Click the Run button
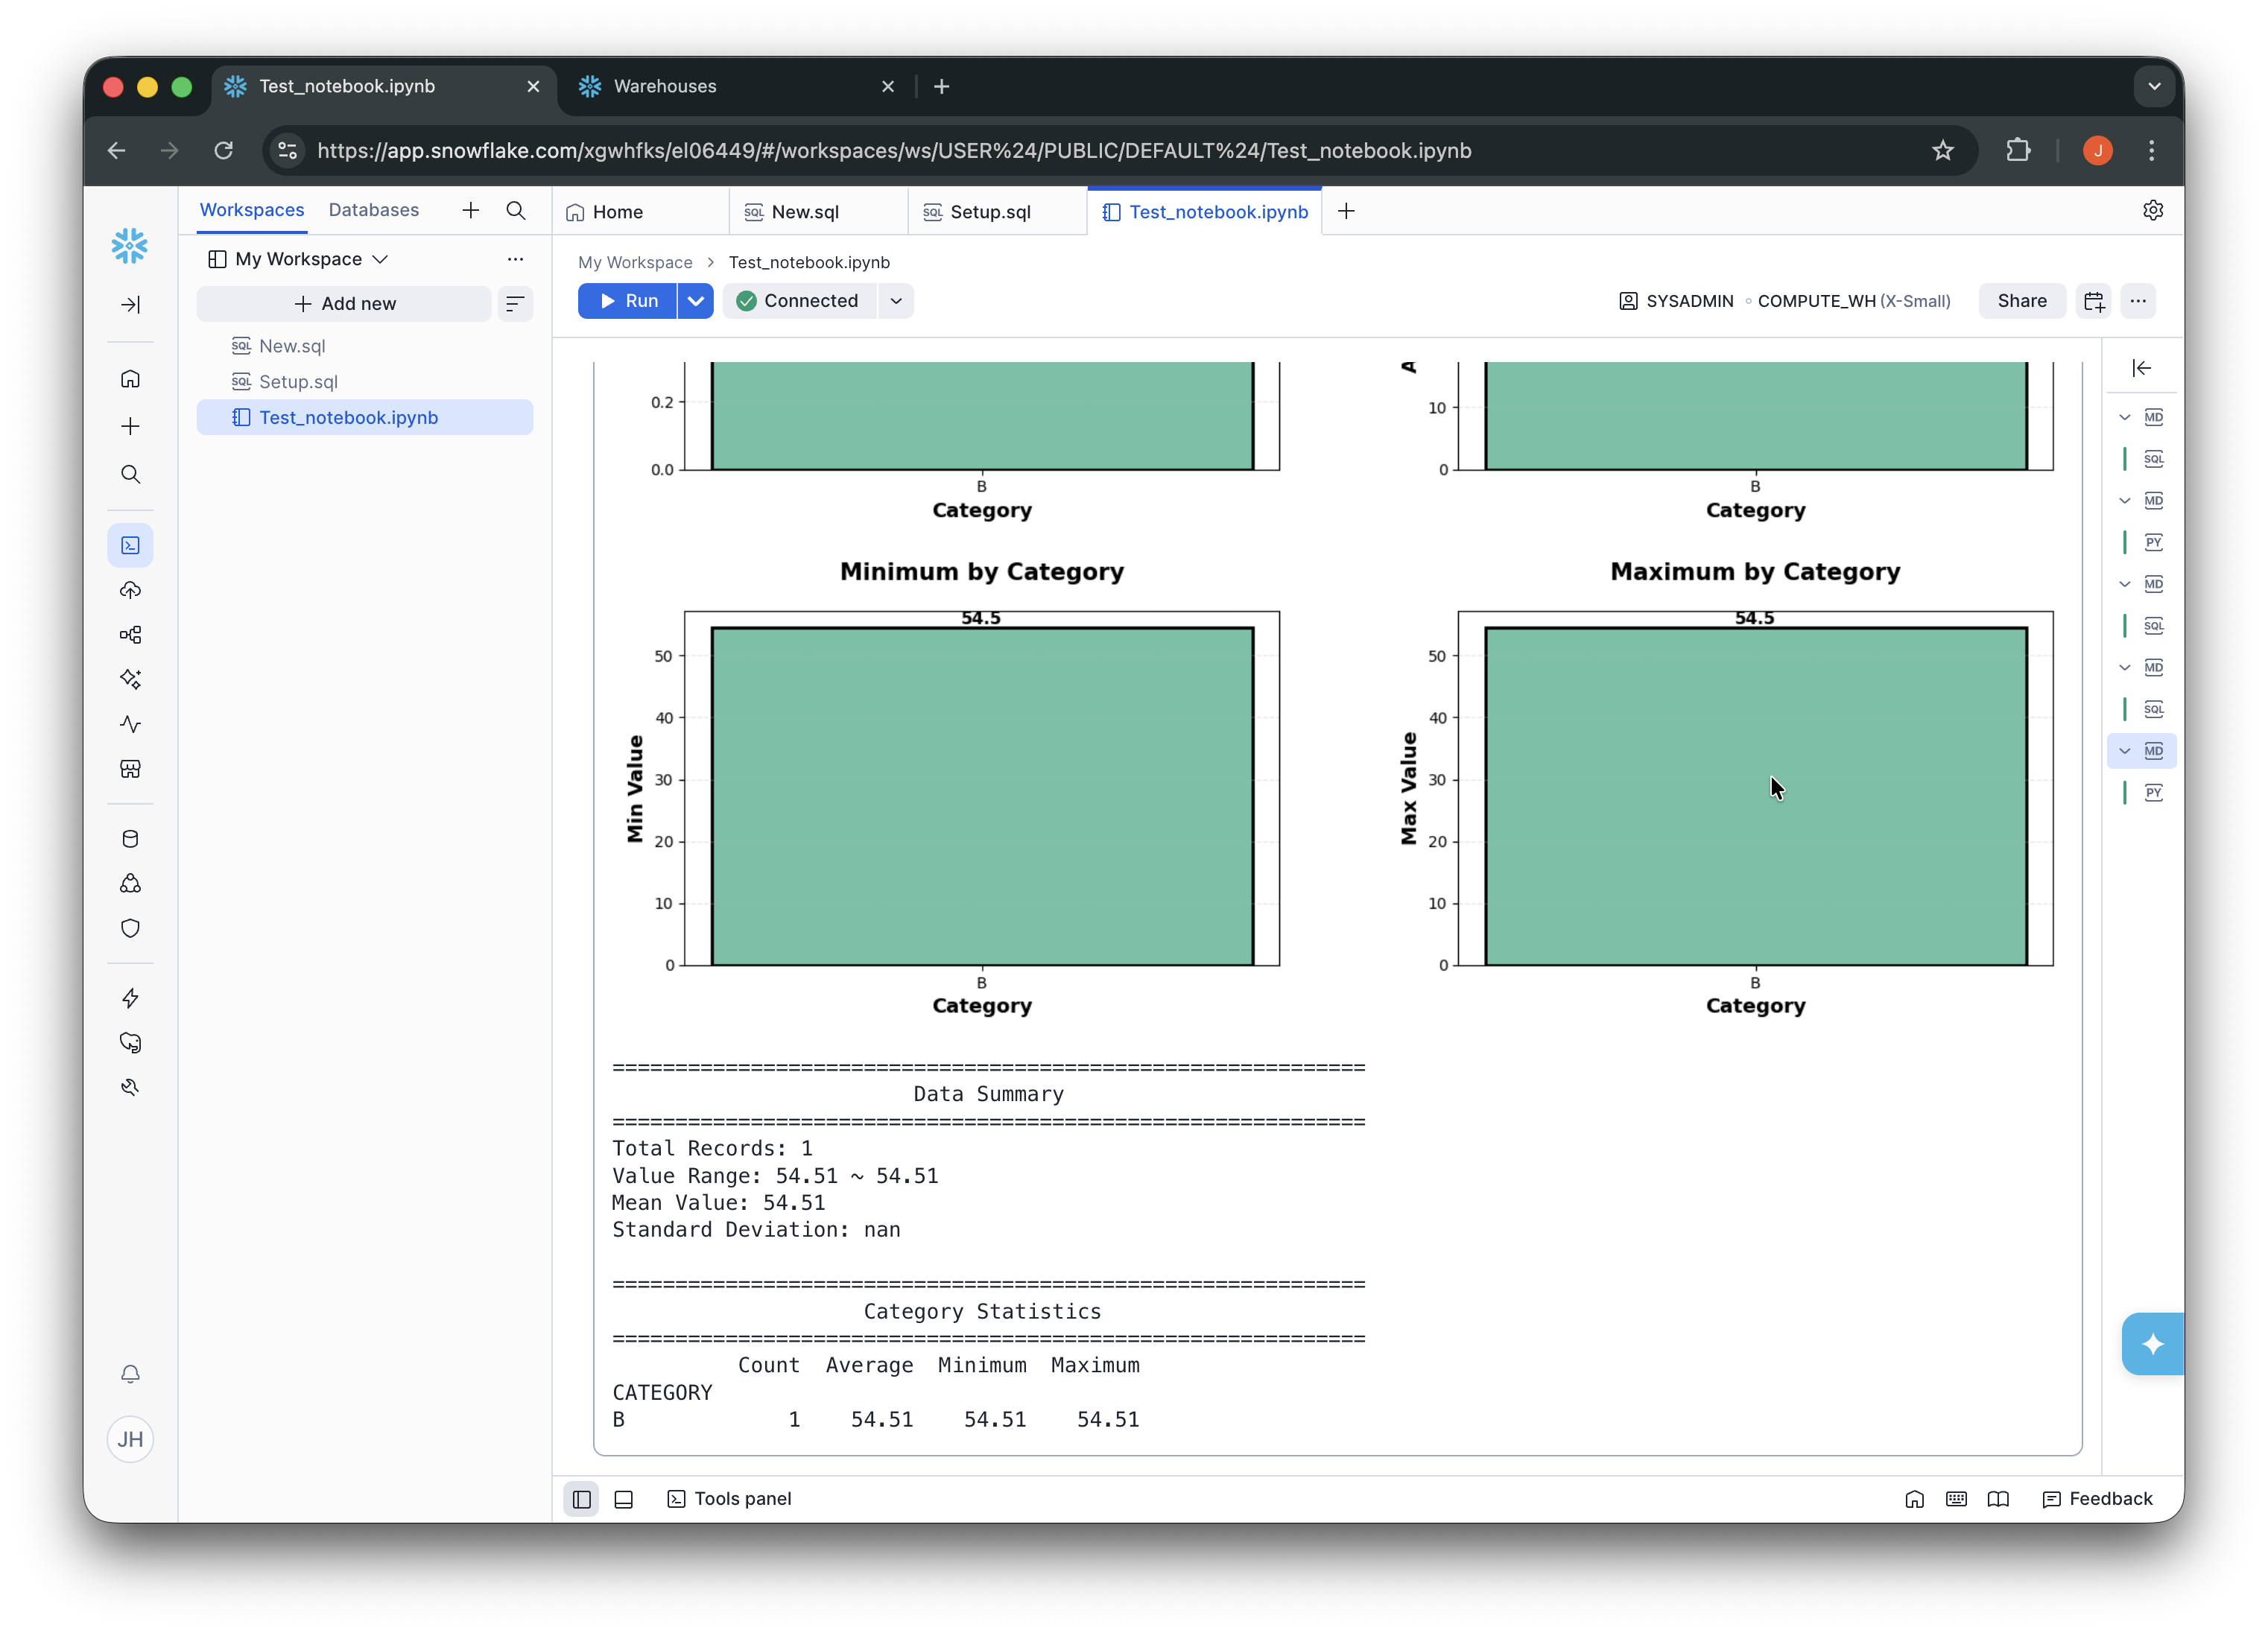2268x1633 pixels. 627,301
